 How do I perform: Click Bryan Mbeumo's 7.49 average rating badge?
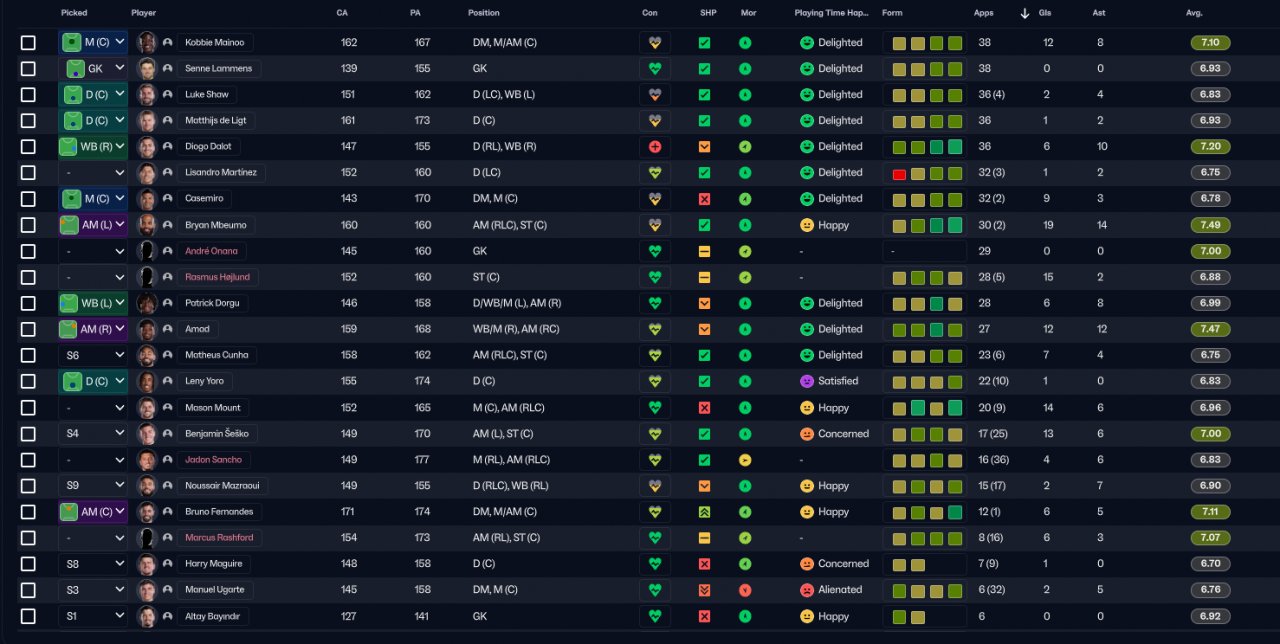1210,225
